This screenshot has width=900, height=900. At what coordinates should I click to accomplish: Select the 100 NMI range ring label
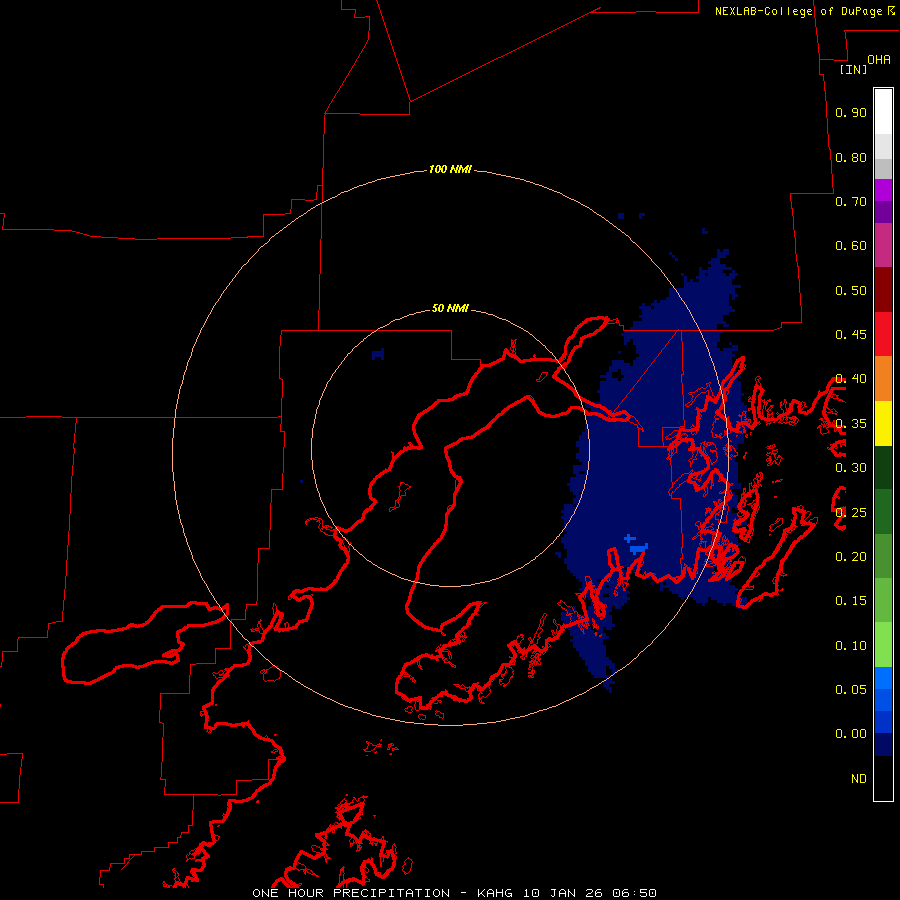[x=450, y=169]
